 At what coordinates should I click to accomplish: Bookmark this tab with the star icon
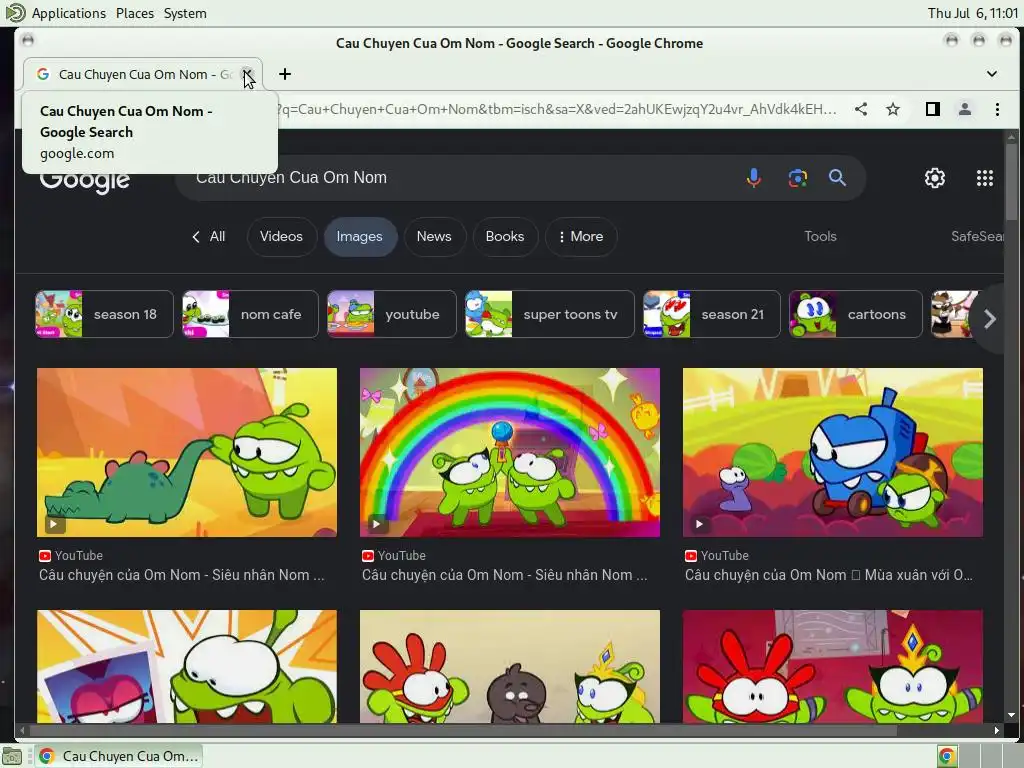coord(893,109)
